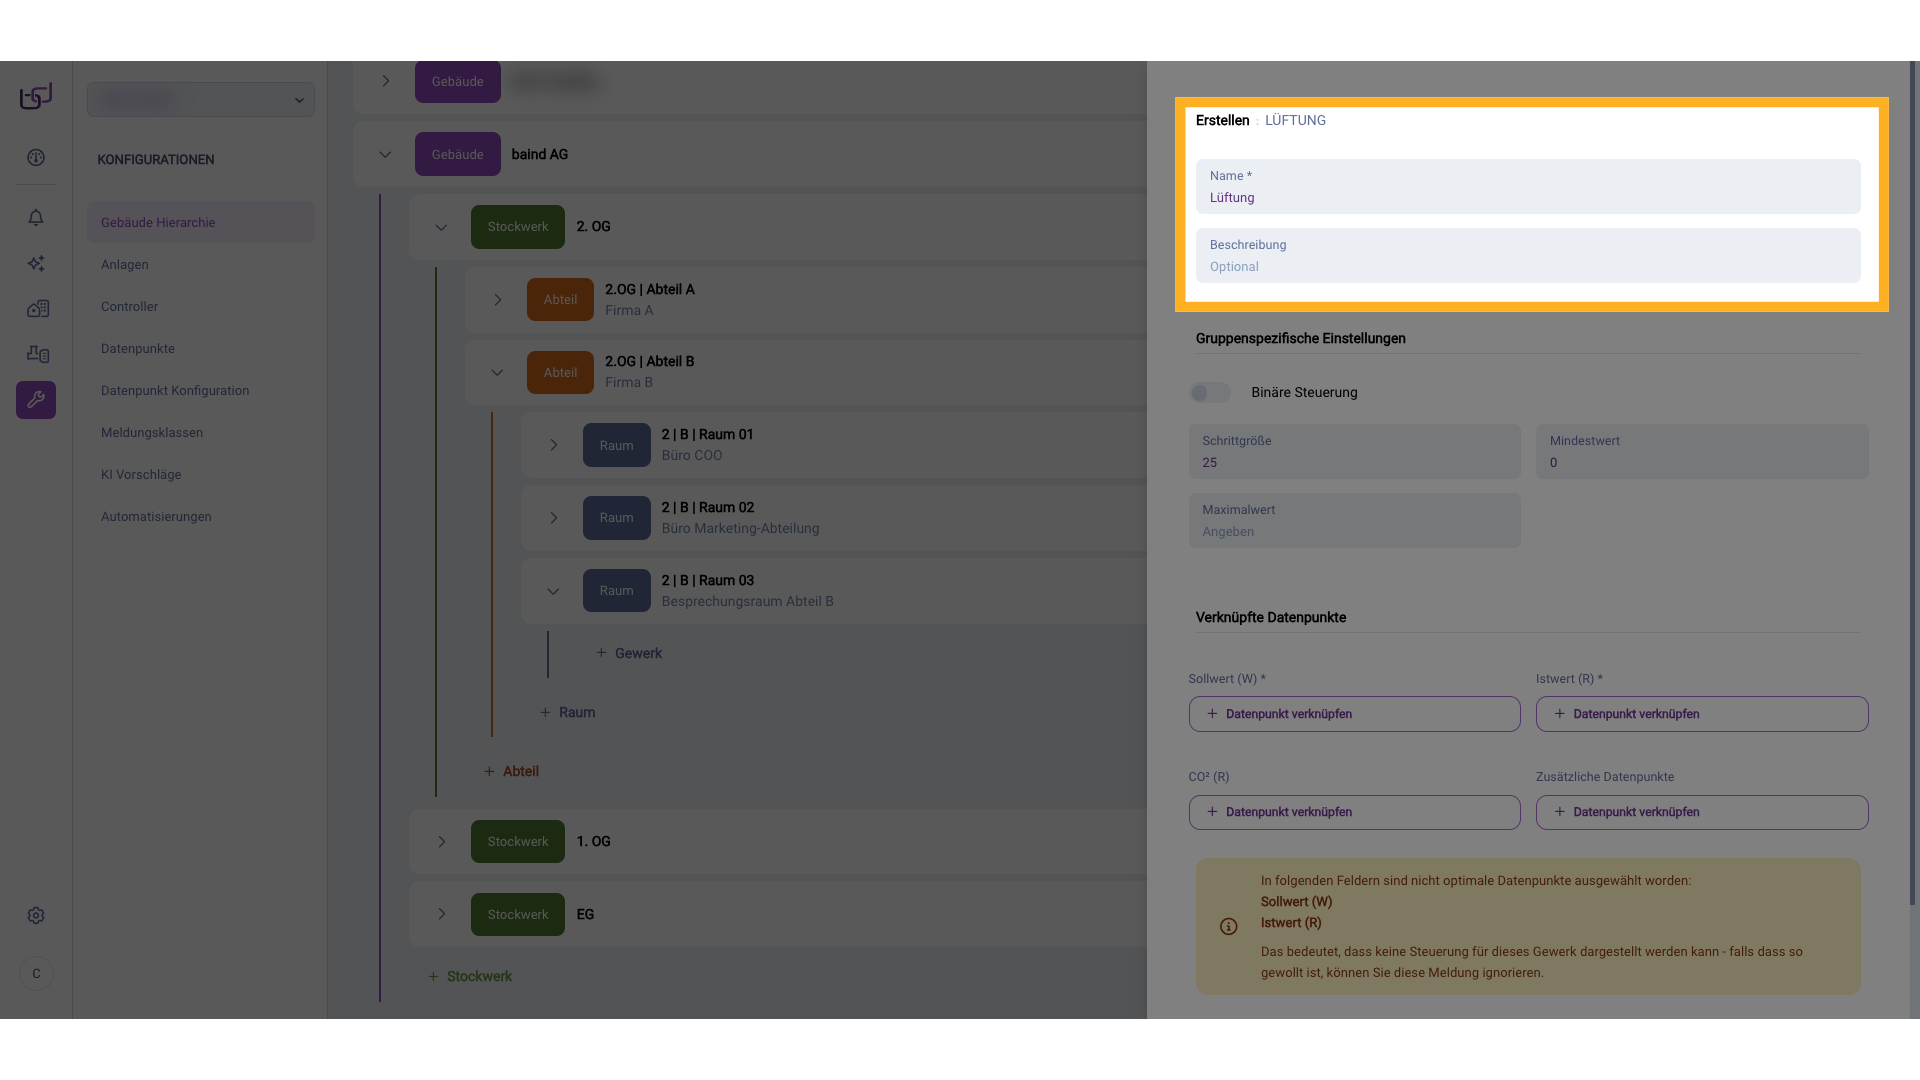Expand the 1. OG Stockwerk row
This screenshot has height=1080, width=1920.
(x=441, y=842)
